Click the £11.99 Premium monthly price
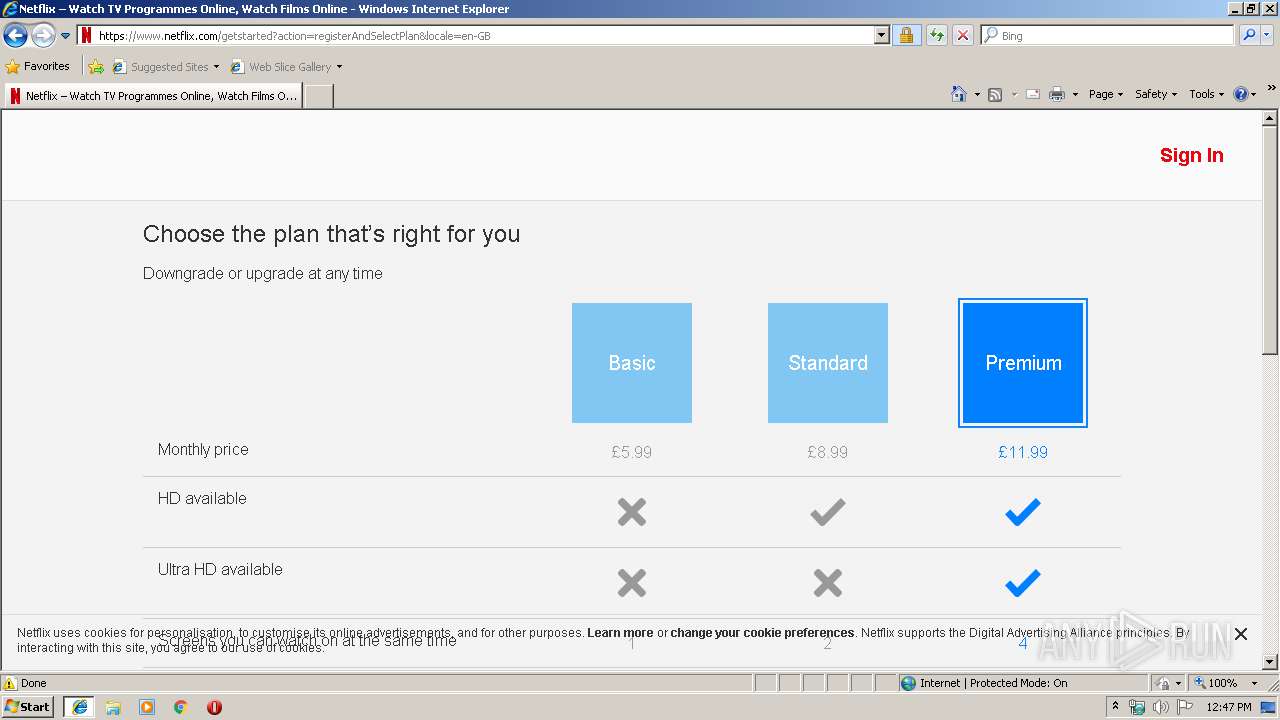This screenshot has height=720, width=1280. coord(1023,452)
